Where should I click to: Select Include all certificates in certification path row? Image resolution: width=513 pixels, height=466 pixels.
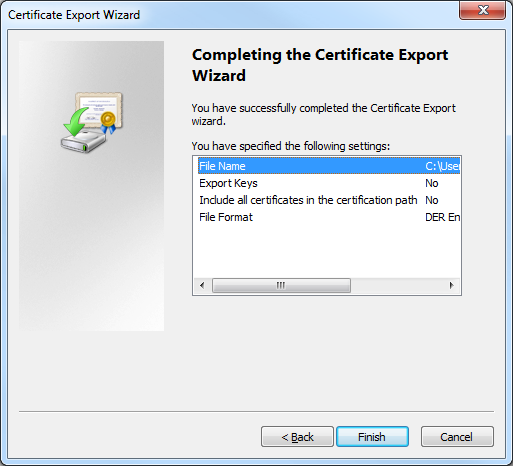tap(329, 200)
